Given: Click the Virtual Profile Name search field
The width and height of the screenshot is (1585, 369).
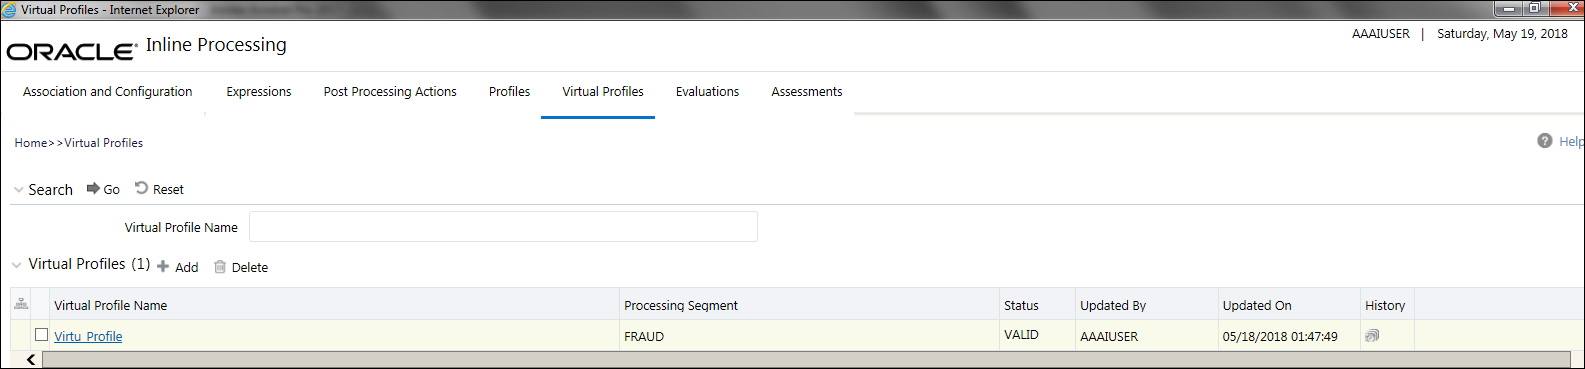Looking at the screenshot, I should click(503, 226).
